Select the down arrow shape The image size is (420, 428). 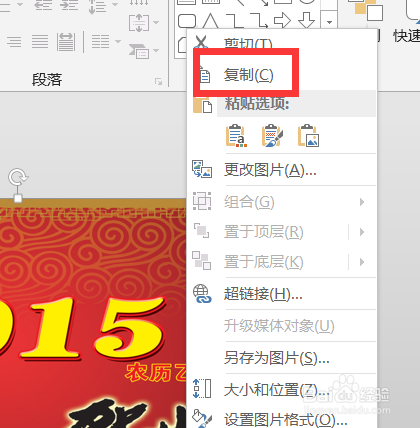307,21
